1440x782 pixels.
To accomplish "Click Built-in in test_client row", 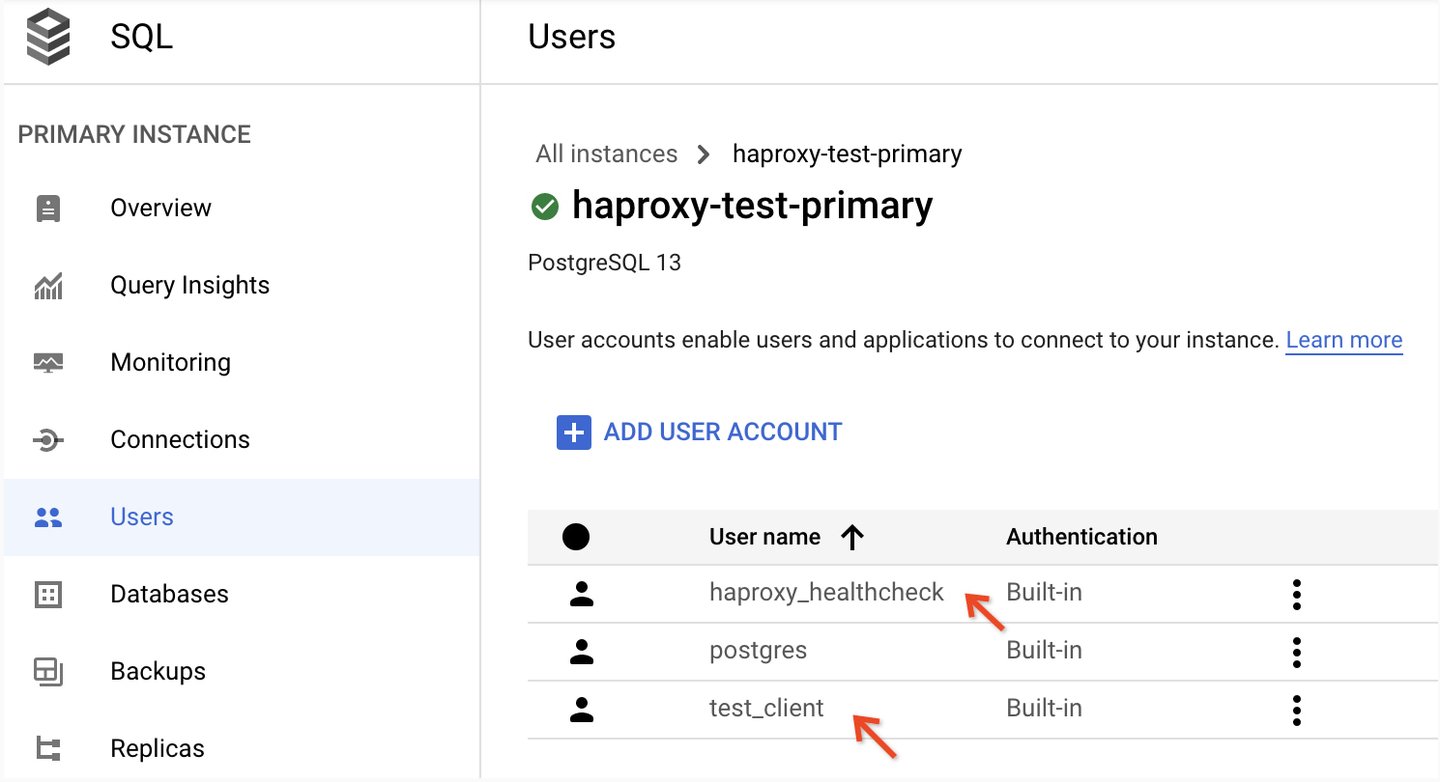I will 1044,708.
